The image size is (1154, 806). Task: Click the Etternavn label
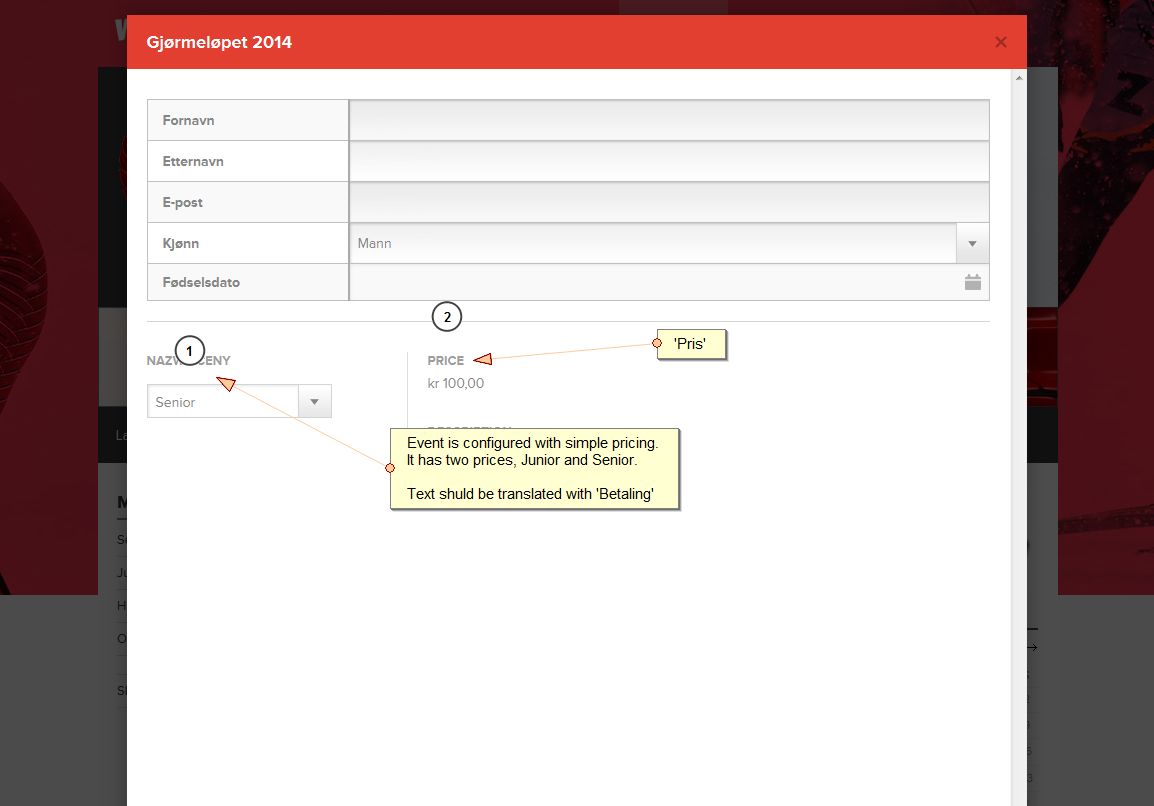click(193, 162)
